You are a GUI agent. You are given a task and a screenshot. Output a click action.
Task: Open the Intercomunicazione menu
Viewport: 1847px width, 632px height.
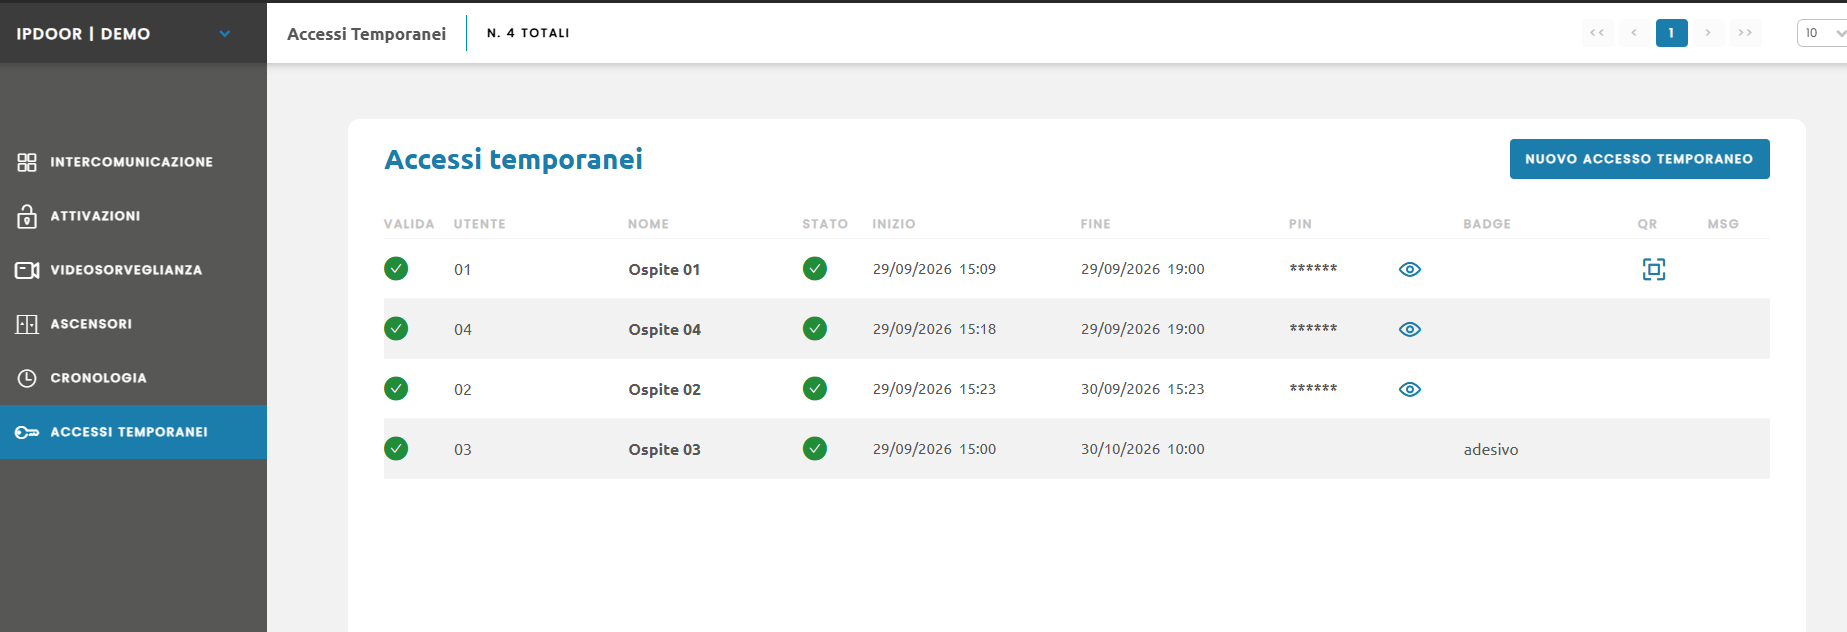click(133, 162)
